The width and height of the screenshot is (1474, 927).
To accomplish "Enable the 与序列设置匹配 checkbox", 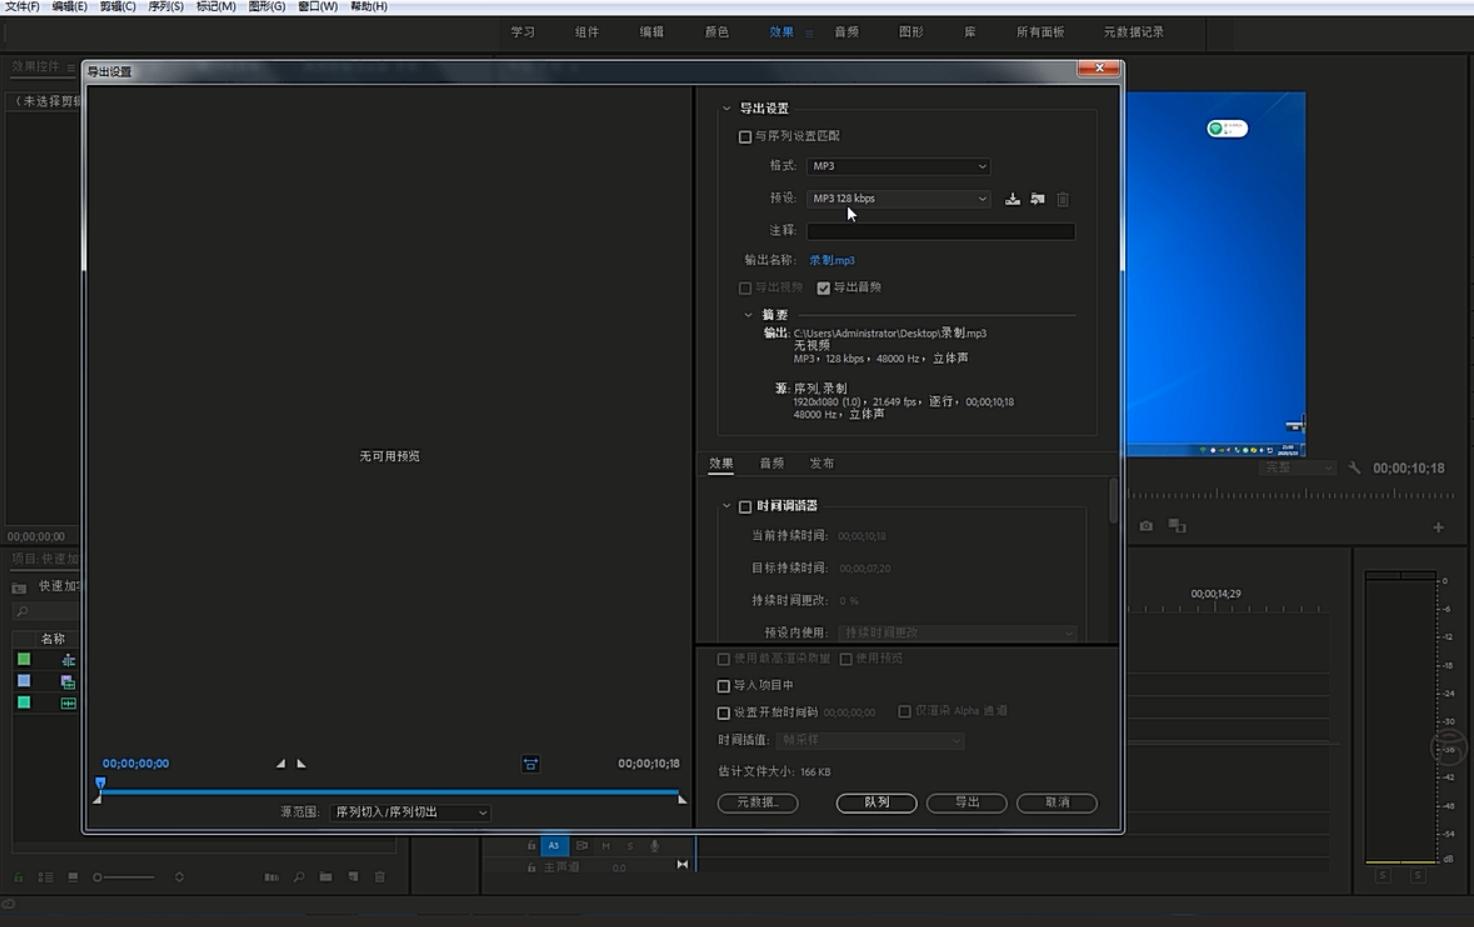I will (745, 136).
